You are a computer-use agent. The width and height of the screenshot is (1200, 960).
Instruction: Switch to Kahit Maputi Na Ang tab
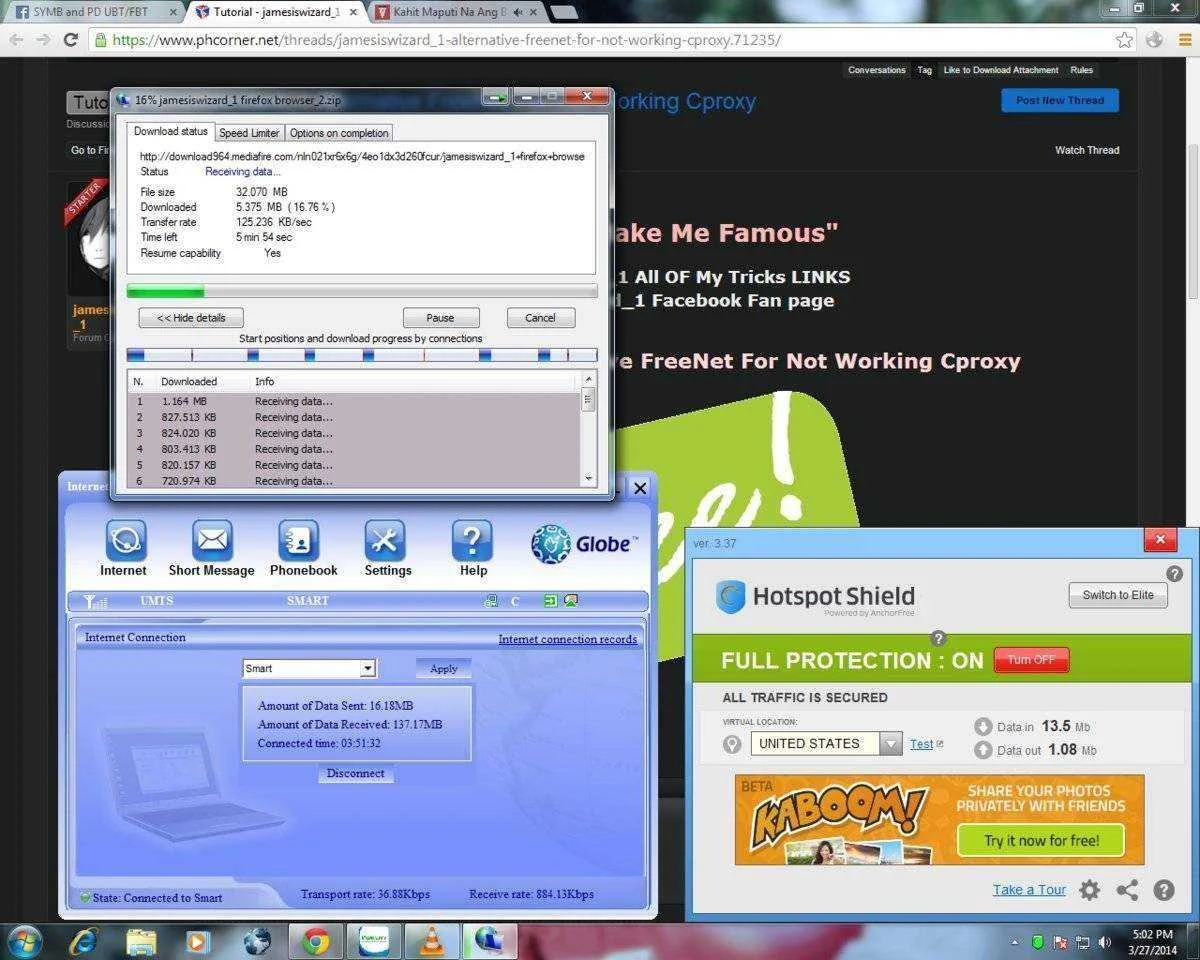[456, 12]
